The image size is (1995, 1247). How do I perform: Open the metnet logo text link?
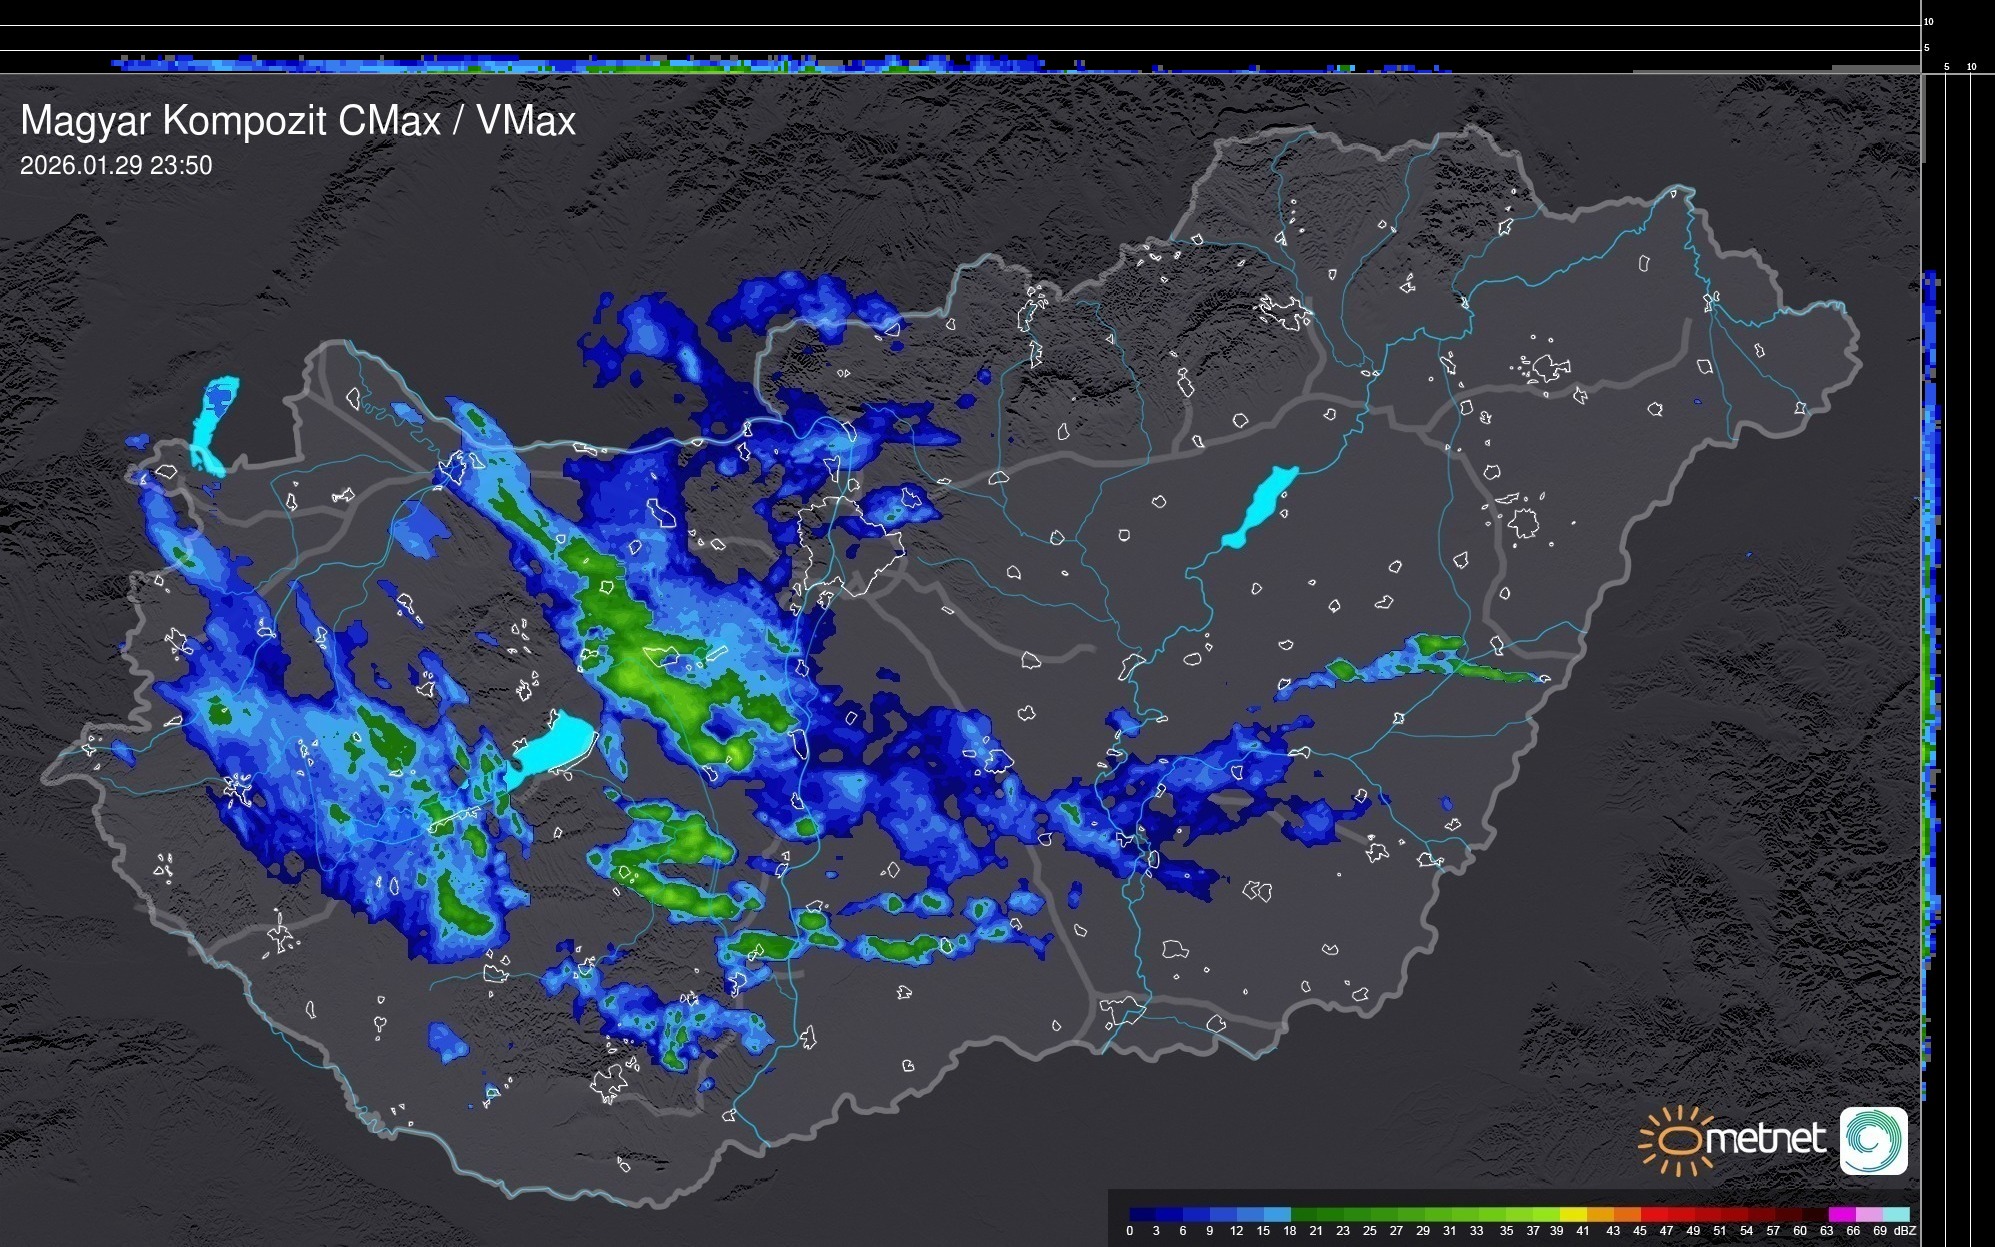[1765, 1140]
